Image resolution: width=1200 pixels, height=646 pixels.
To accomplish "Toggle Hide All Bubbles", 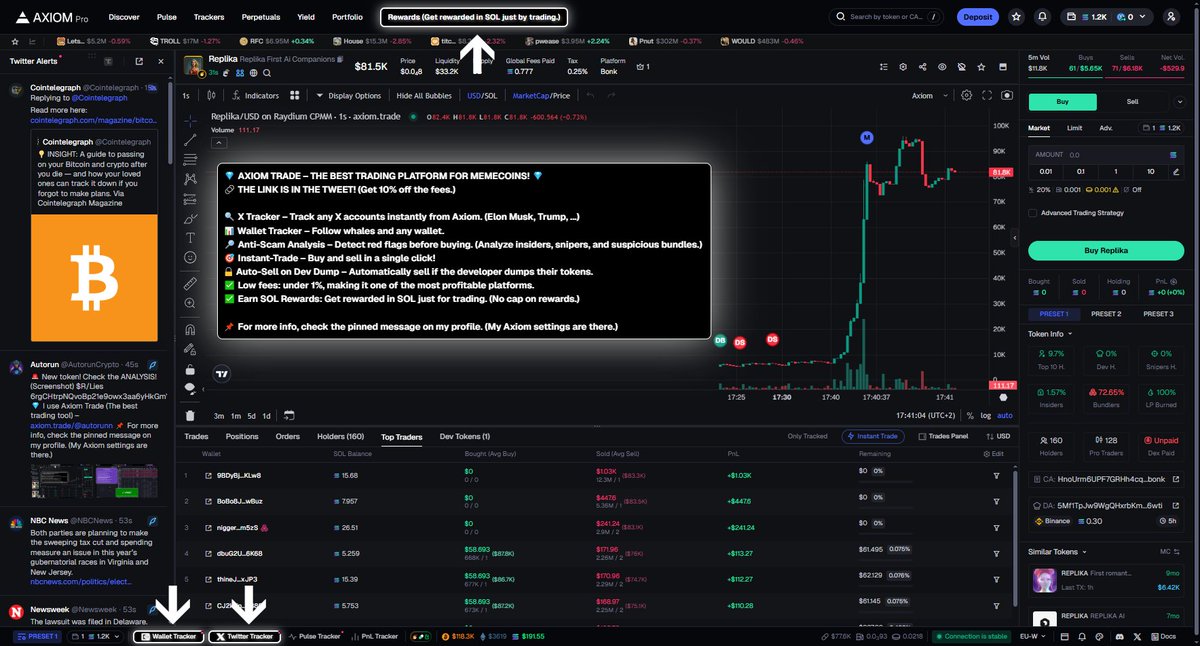I will point(425,96).
